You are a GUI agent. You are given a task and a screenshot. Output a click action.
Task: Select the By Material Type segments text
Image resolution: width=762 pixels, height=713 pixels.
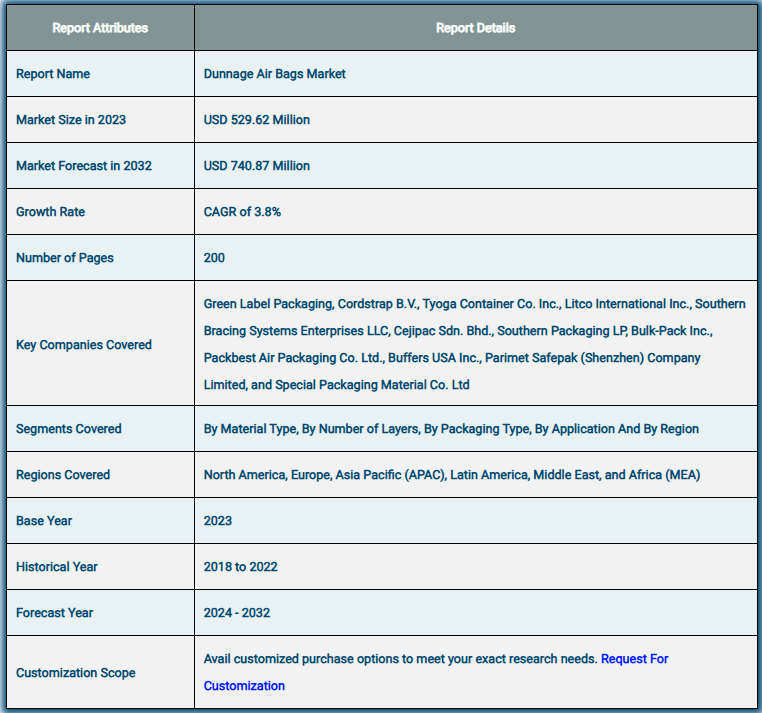451,429
